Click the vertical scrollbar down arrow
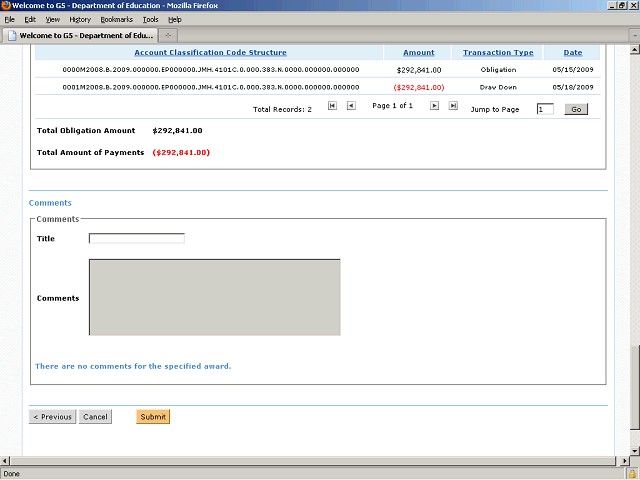The image size is (640, 480). point(634,451)
